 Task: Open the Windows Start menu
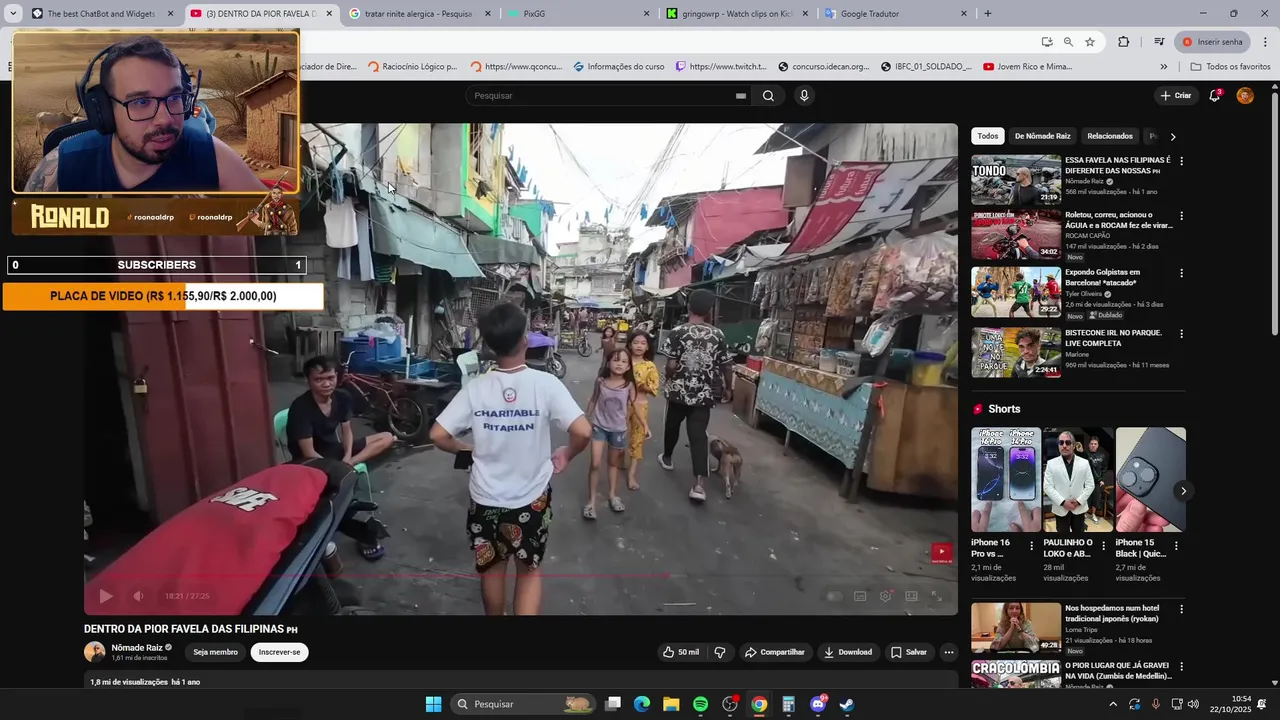coord(433,704)
